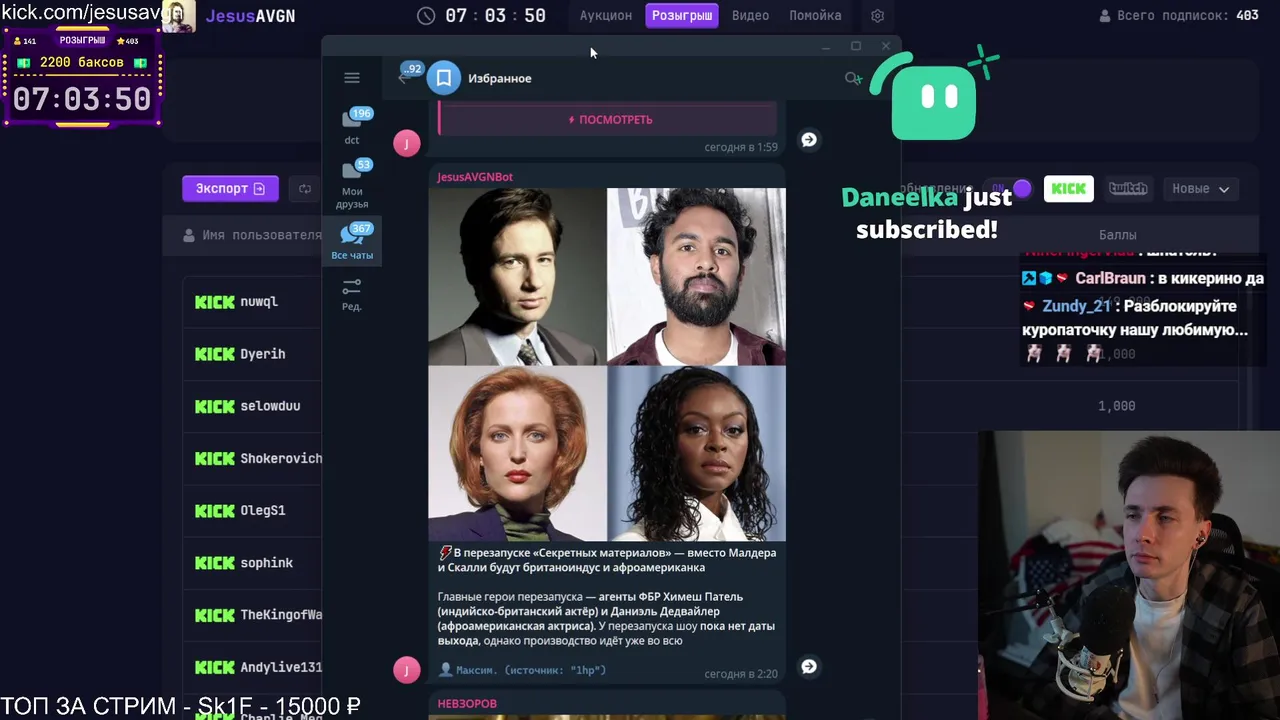Switch to the Видео tab
Screen dimensions: 1280x720
[x=750, y=16]
